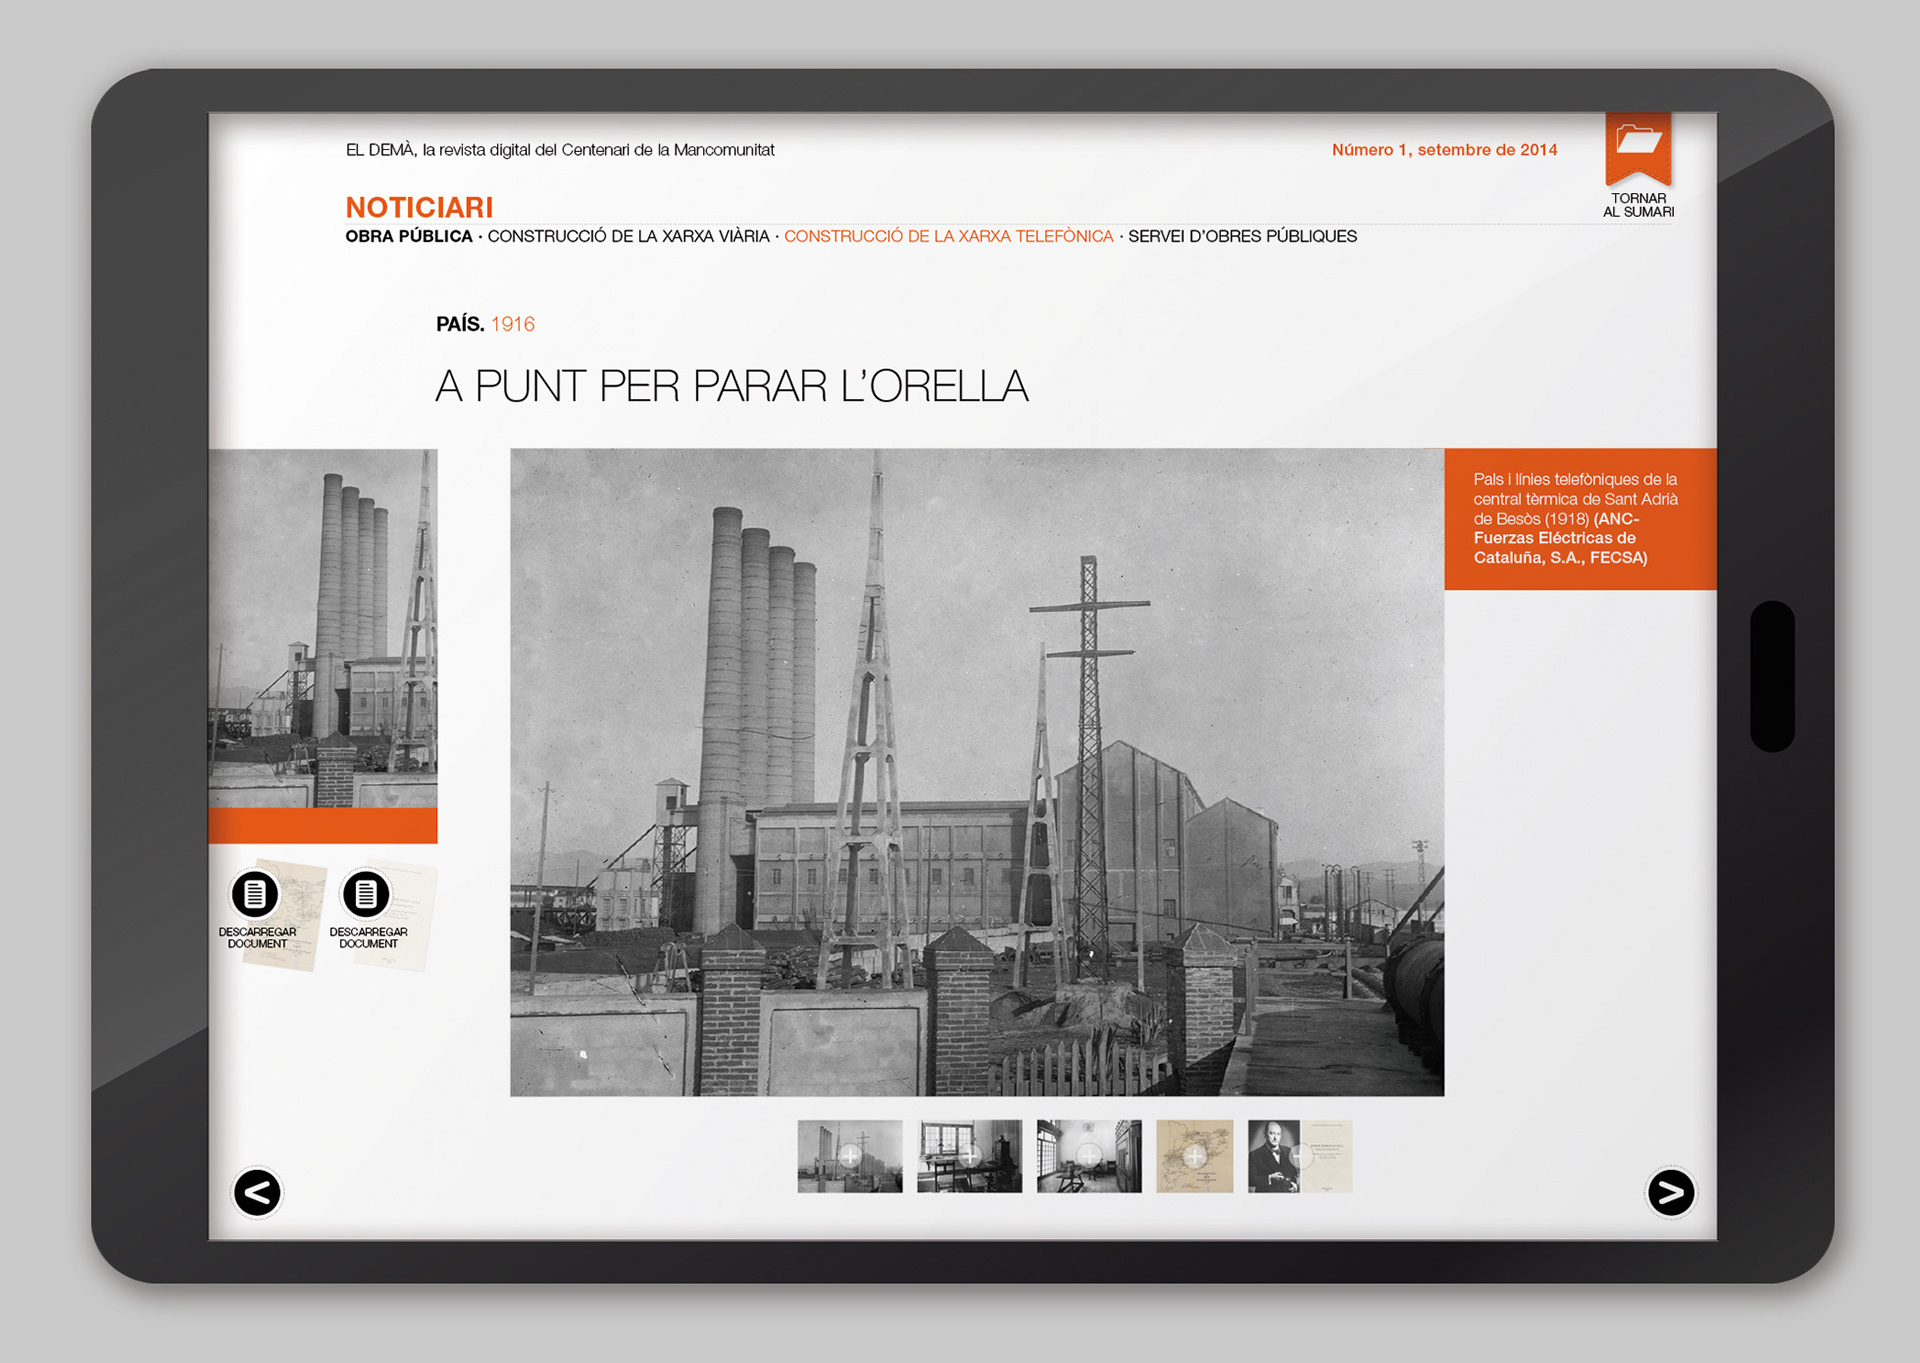Click the orange photo caption box
1920x1363 pixels.
[x=1579, y=519]
